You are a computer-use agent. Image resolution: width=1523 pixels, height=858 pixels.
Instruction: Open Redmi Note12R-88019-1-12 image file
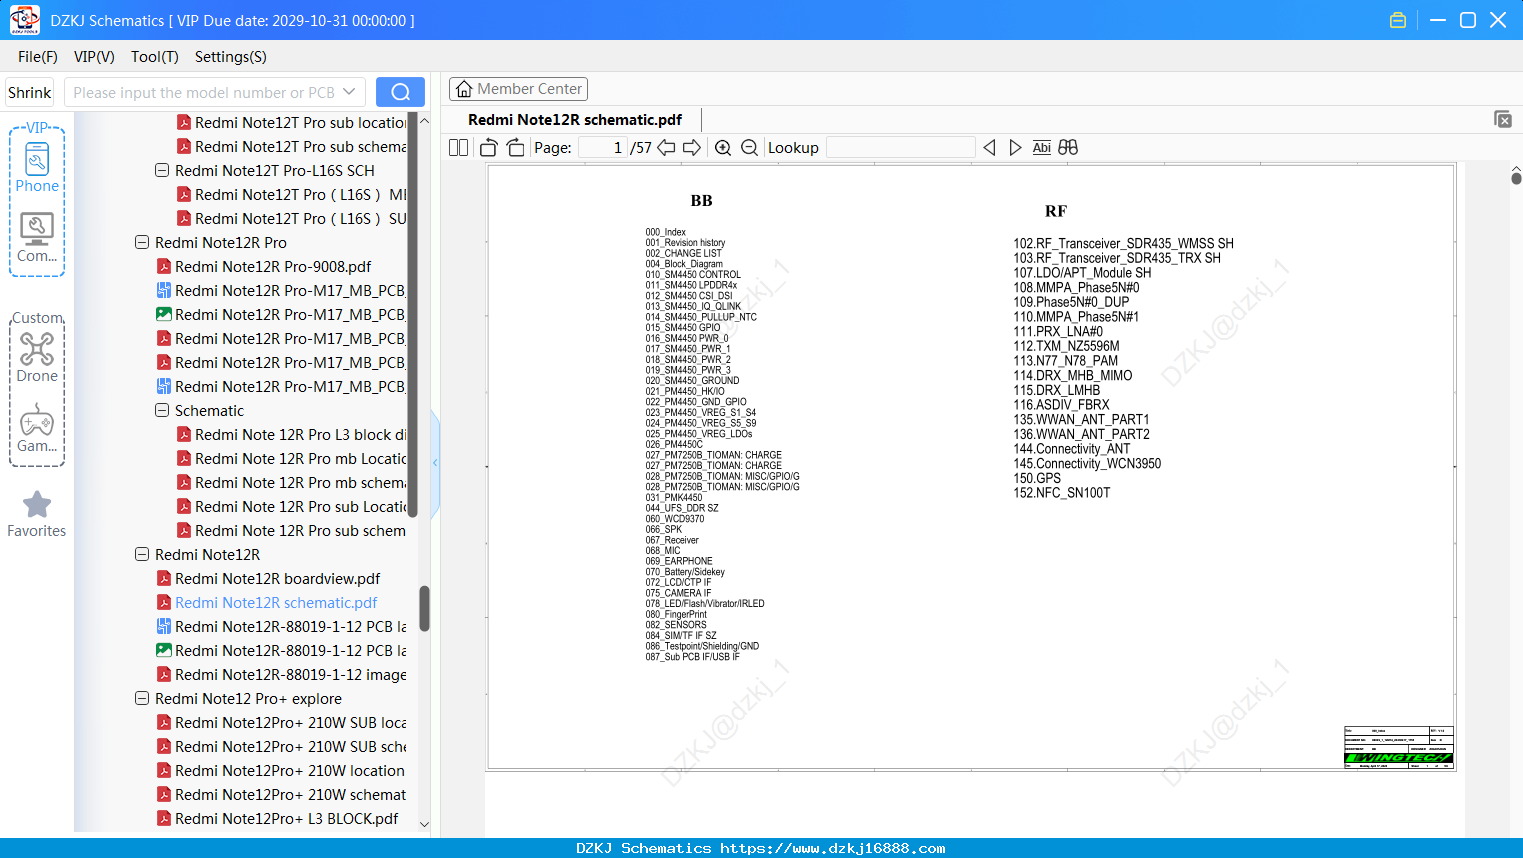[281, 675]
